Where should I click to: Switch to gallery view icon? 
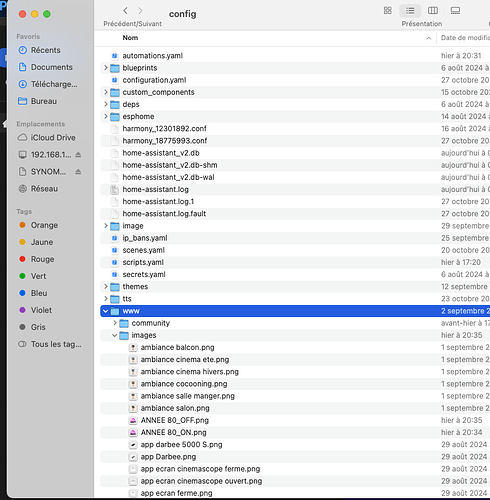tap(455, 11)
